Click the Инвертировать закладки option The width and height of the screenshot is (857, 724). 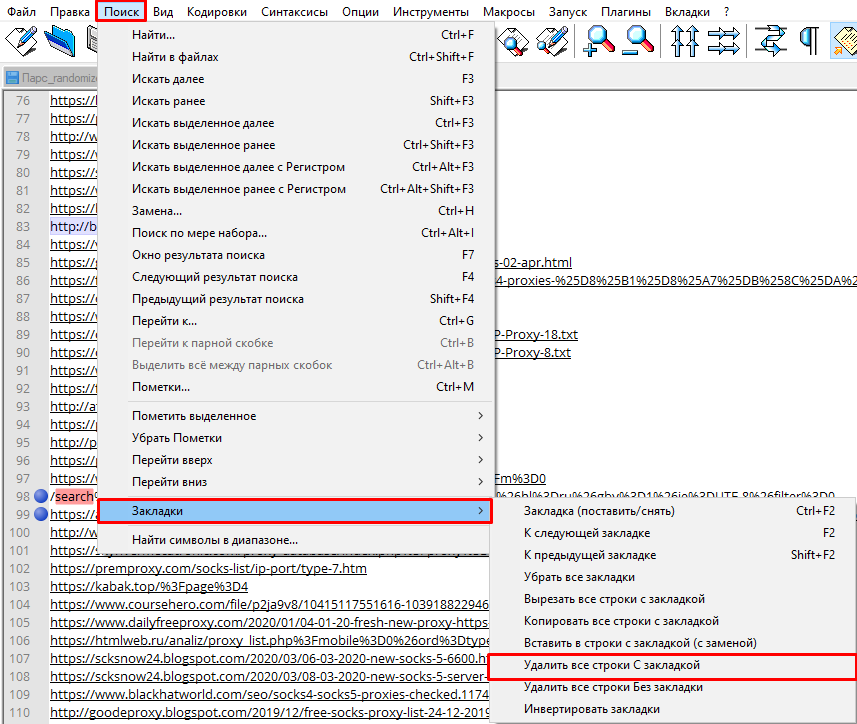tap(592, 709)
